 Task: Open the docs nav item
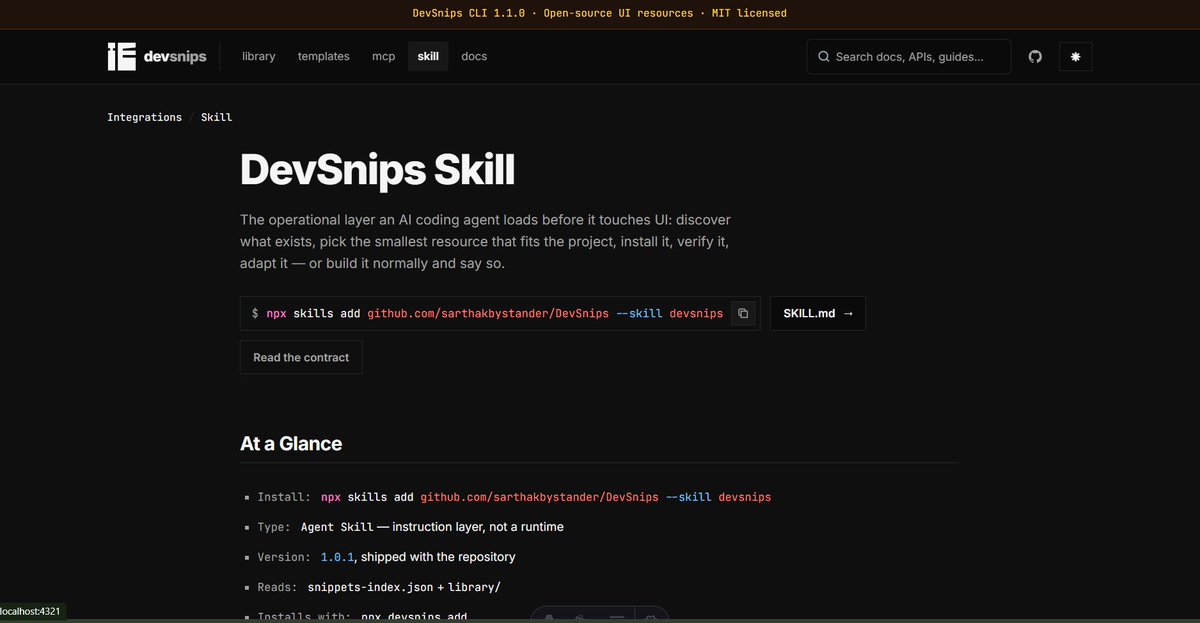[x=474, y=57]
